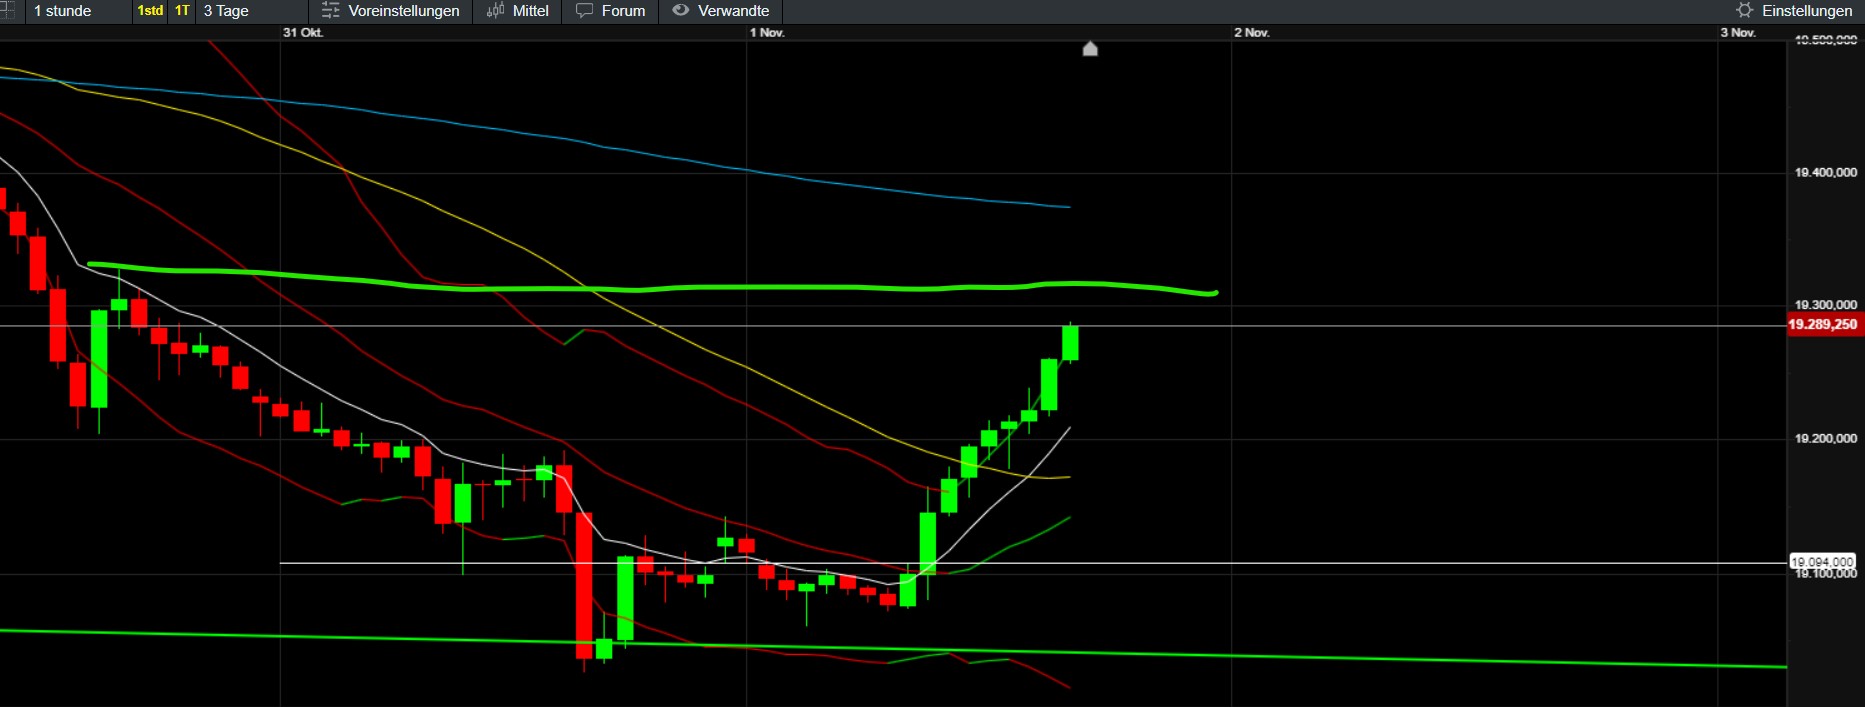The image size is (1865, 707).
Task: Open the '3 Tage' range dropdown
Action: pyautogui.click(x=252, y=11)
